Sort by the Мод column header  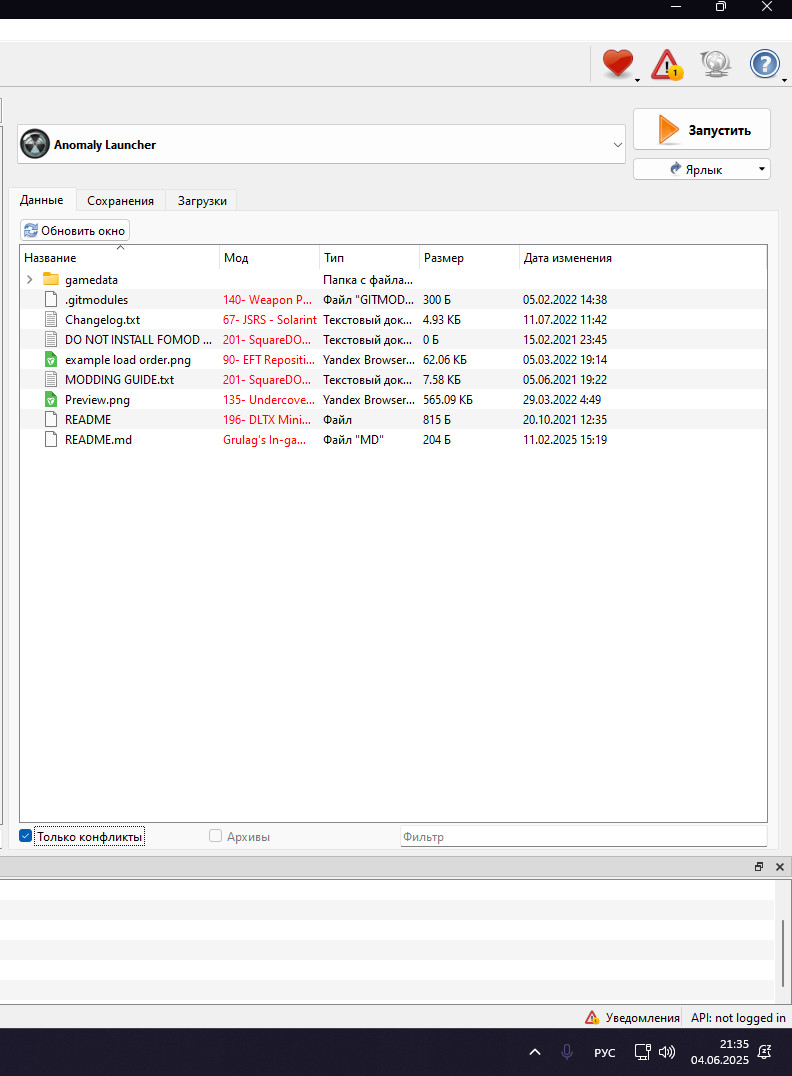click(270, 257)
